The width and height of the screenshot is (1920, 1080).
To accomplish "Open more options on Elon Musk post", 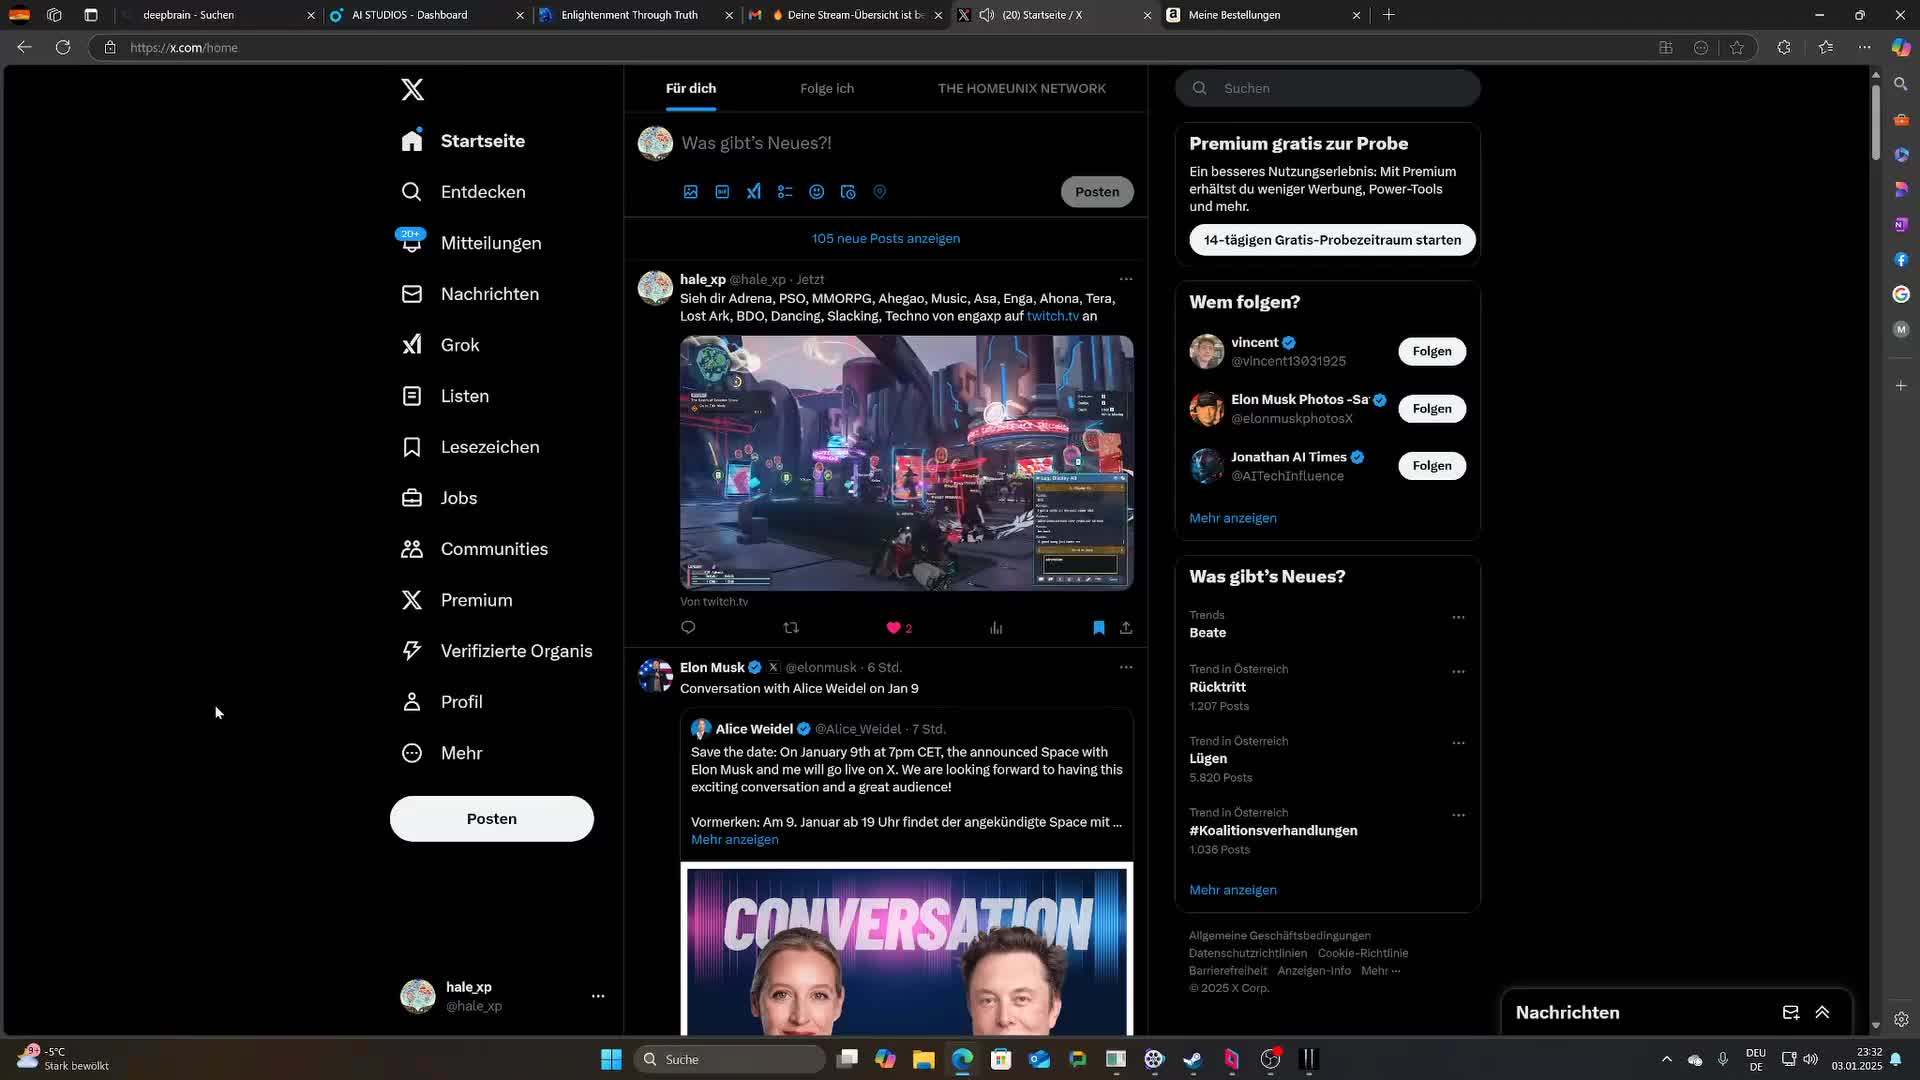I will coord(1126,667).
